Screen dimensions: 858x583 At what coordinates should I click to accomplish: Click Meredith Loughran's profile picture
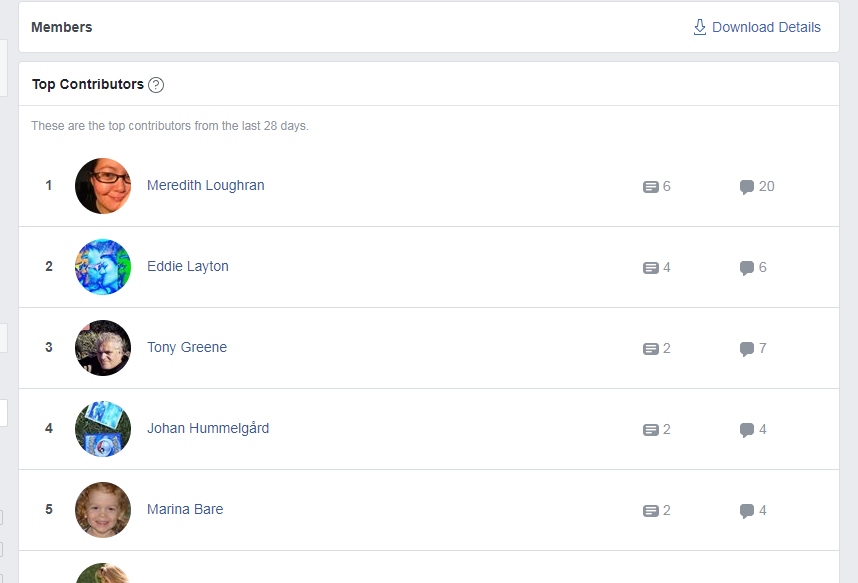(x=103, y=186)
